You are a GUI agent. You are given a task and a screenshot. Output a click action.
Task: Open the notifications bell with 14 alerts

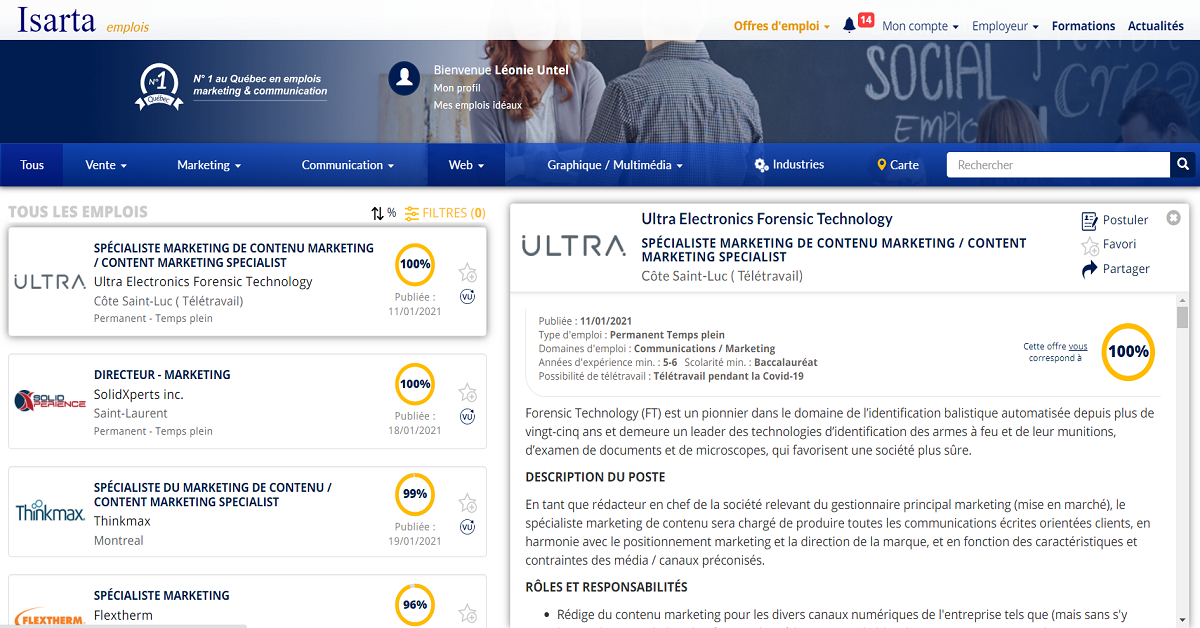click(850, 26)
